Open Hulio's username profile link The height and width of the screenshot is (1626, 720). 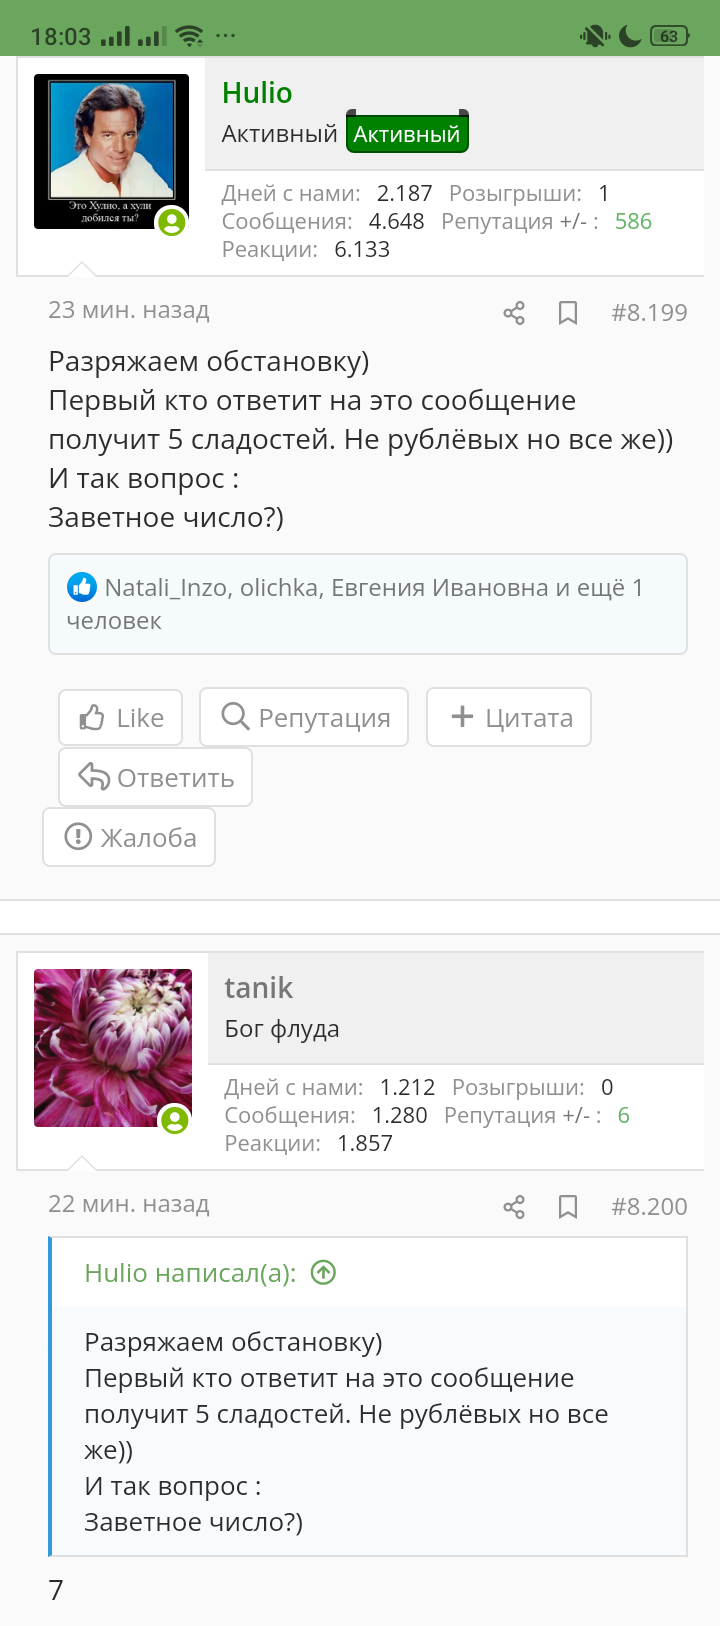tap(257, 93)
